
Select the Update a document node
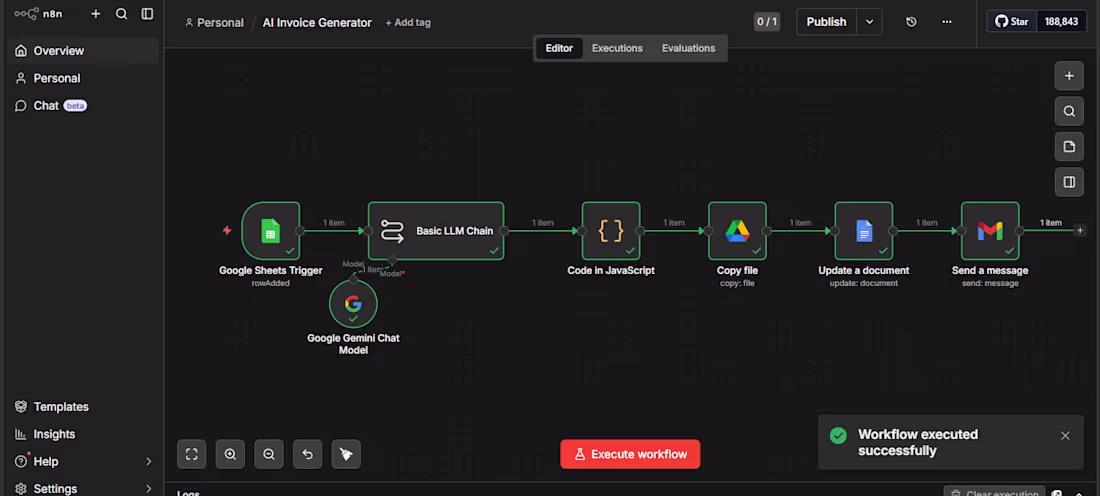coord(864,231)
